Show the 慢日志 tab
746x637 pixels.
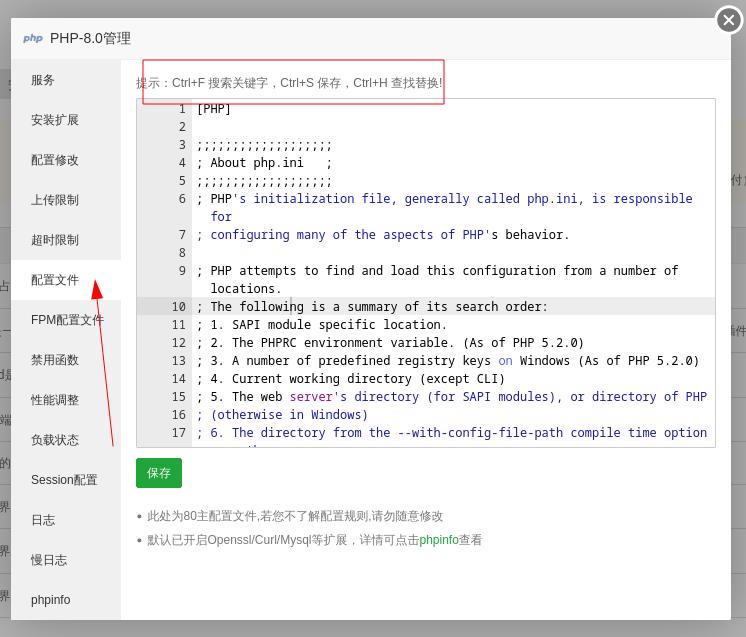point(49,560)
